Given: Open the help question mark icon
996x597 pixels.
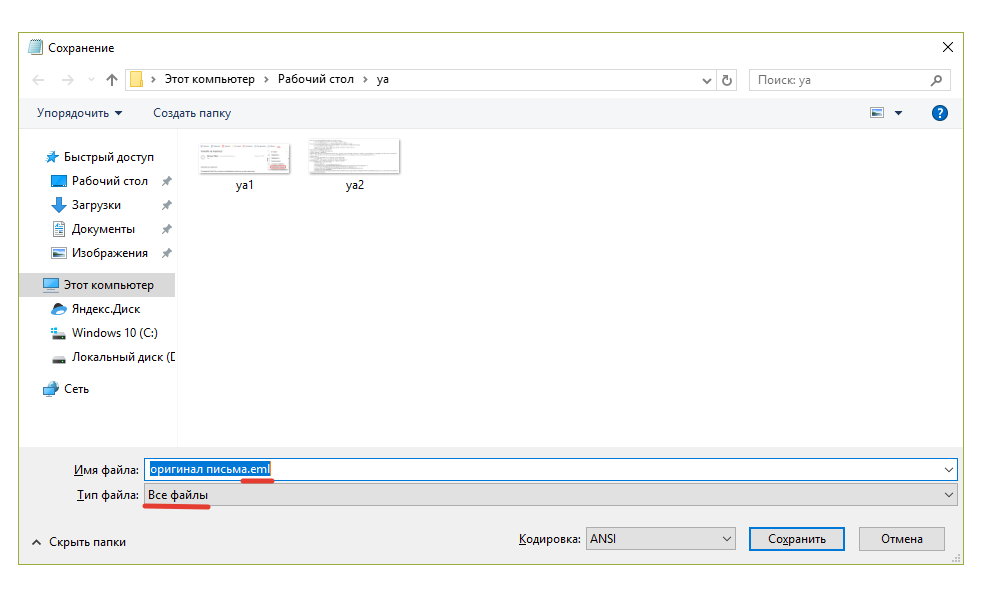Looking at the screenshot, I should [x=939, y=113].
